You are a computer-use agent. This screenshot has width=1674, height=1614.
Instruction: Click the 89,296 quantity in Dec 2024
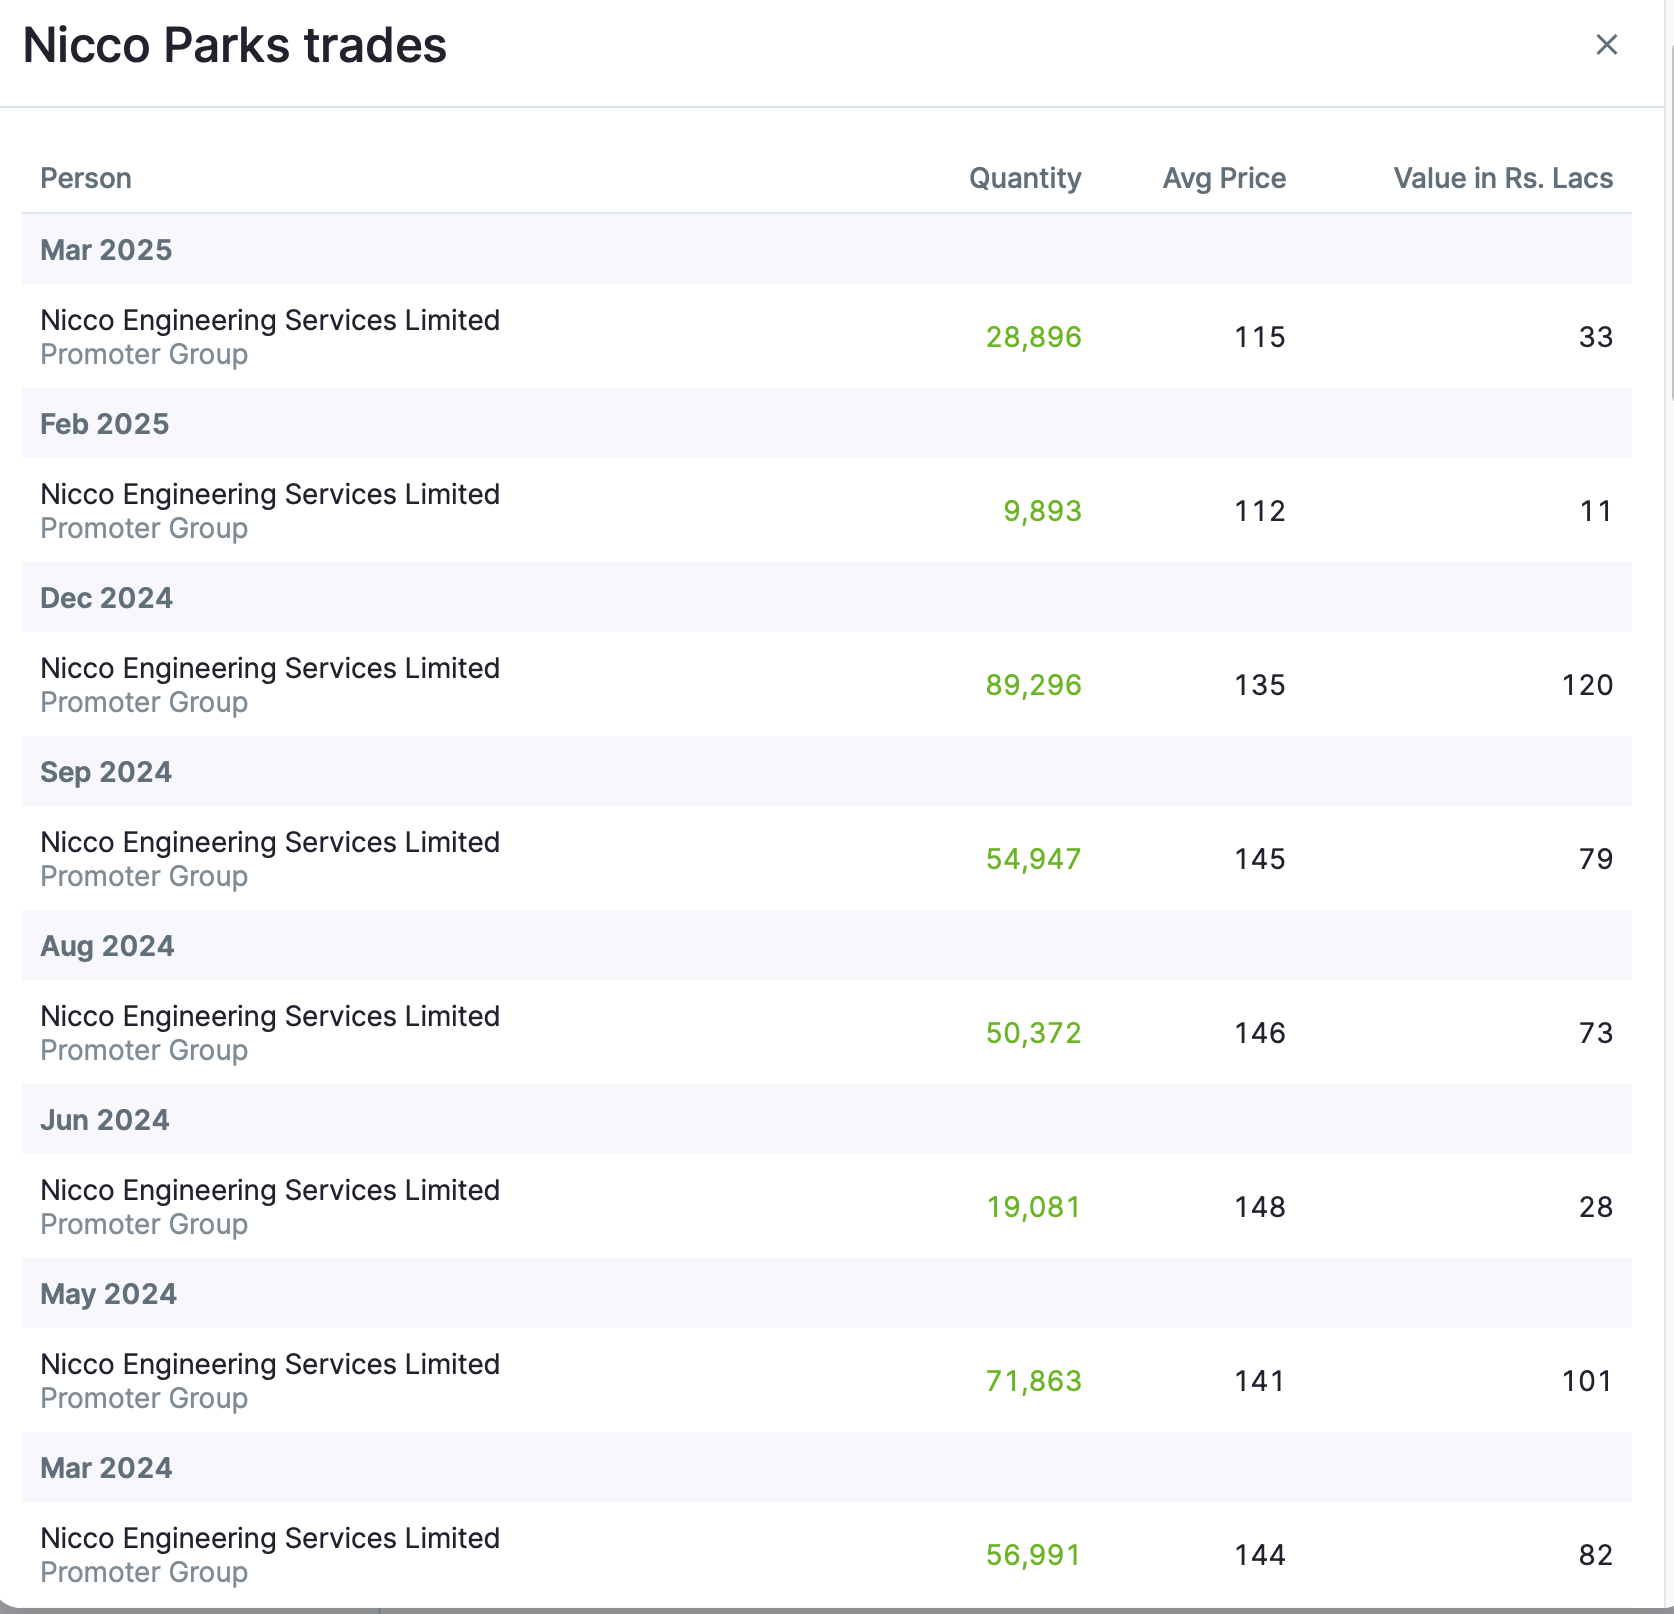tap(1033, 685)
